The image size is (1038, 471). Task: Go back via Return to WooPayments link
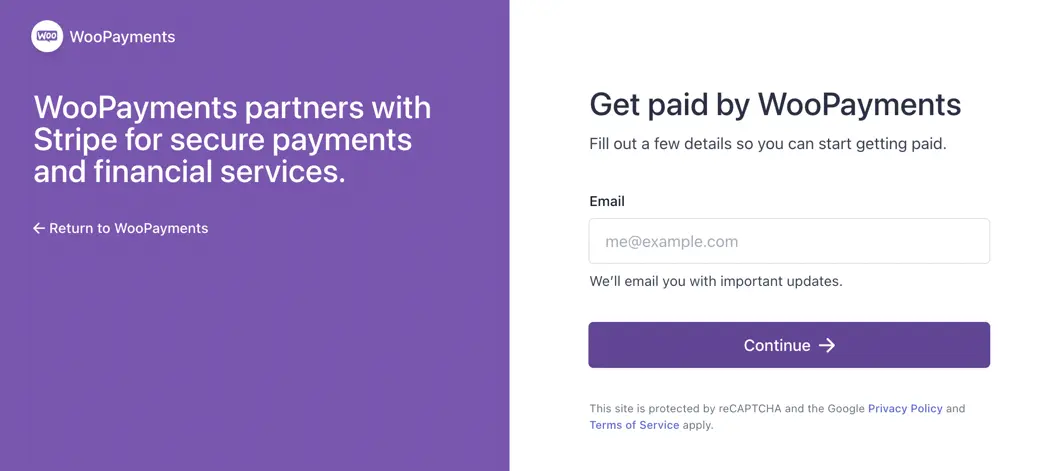[x=128, y=228]
